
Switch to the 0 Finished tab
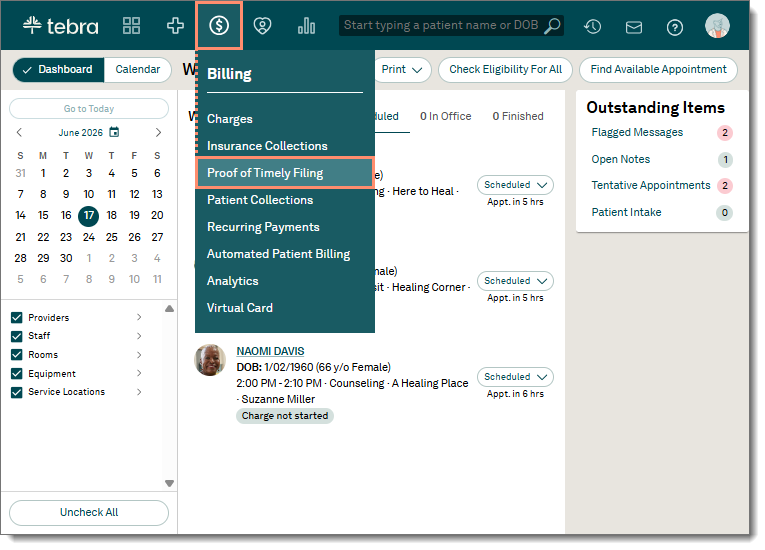tap(518, 117)
